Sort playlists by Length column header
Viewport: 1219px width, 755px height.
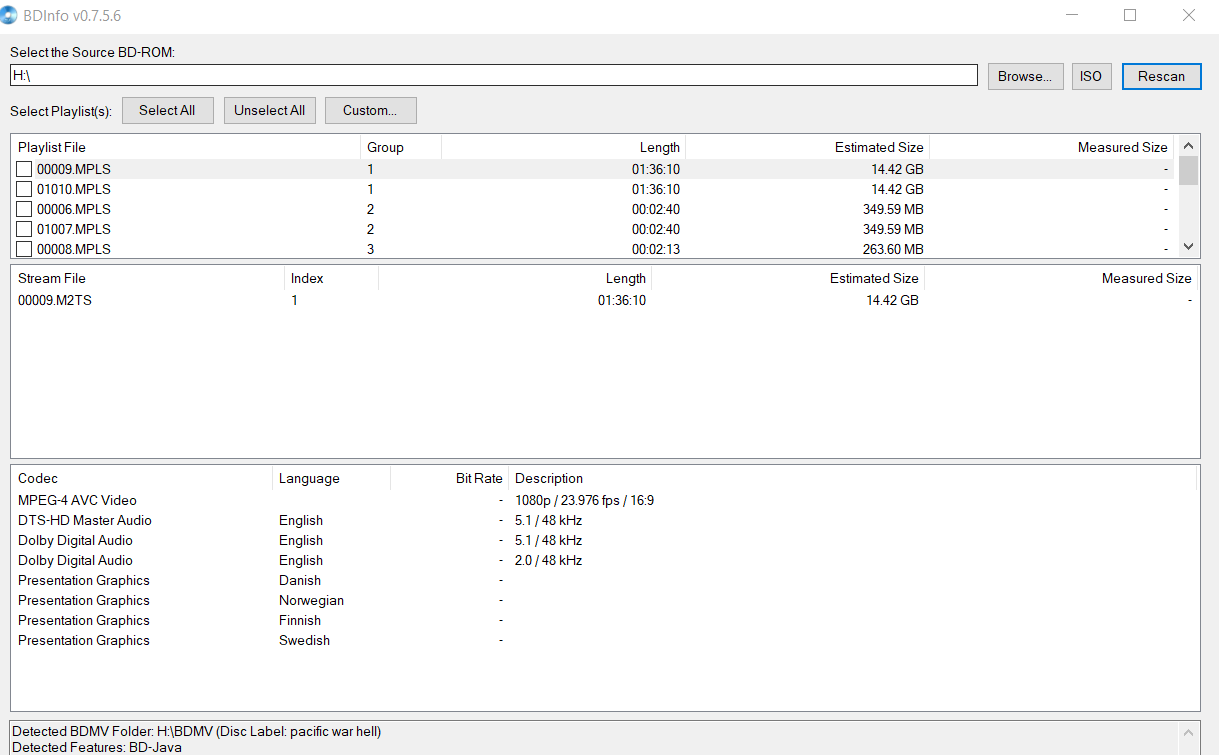[564, 147]
